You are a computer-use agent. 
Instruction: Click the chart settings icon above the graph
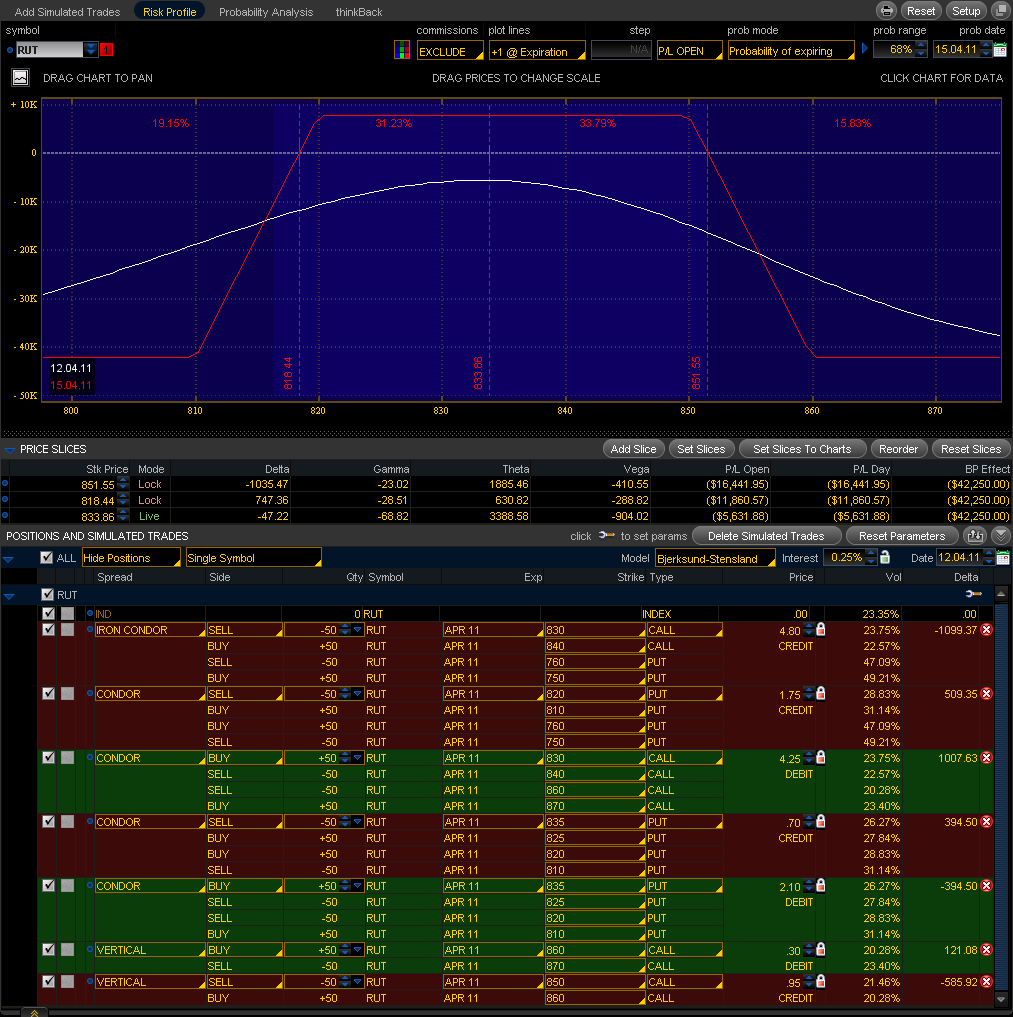pos(20,78)
